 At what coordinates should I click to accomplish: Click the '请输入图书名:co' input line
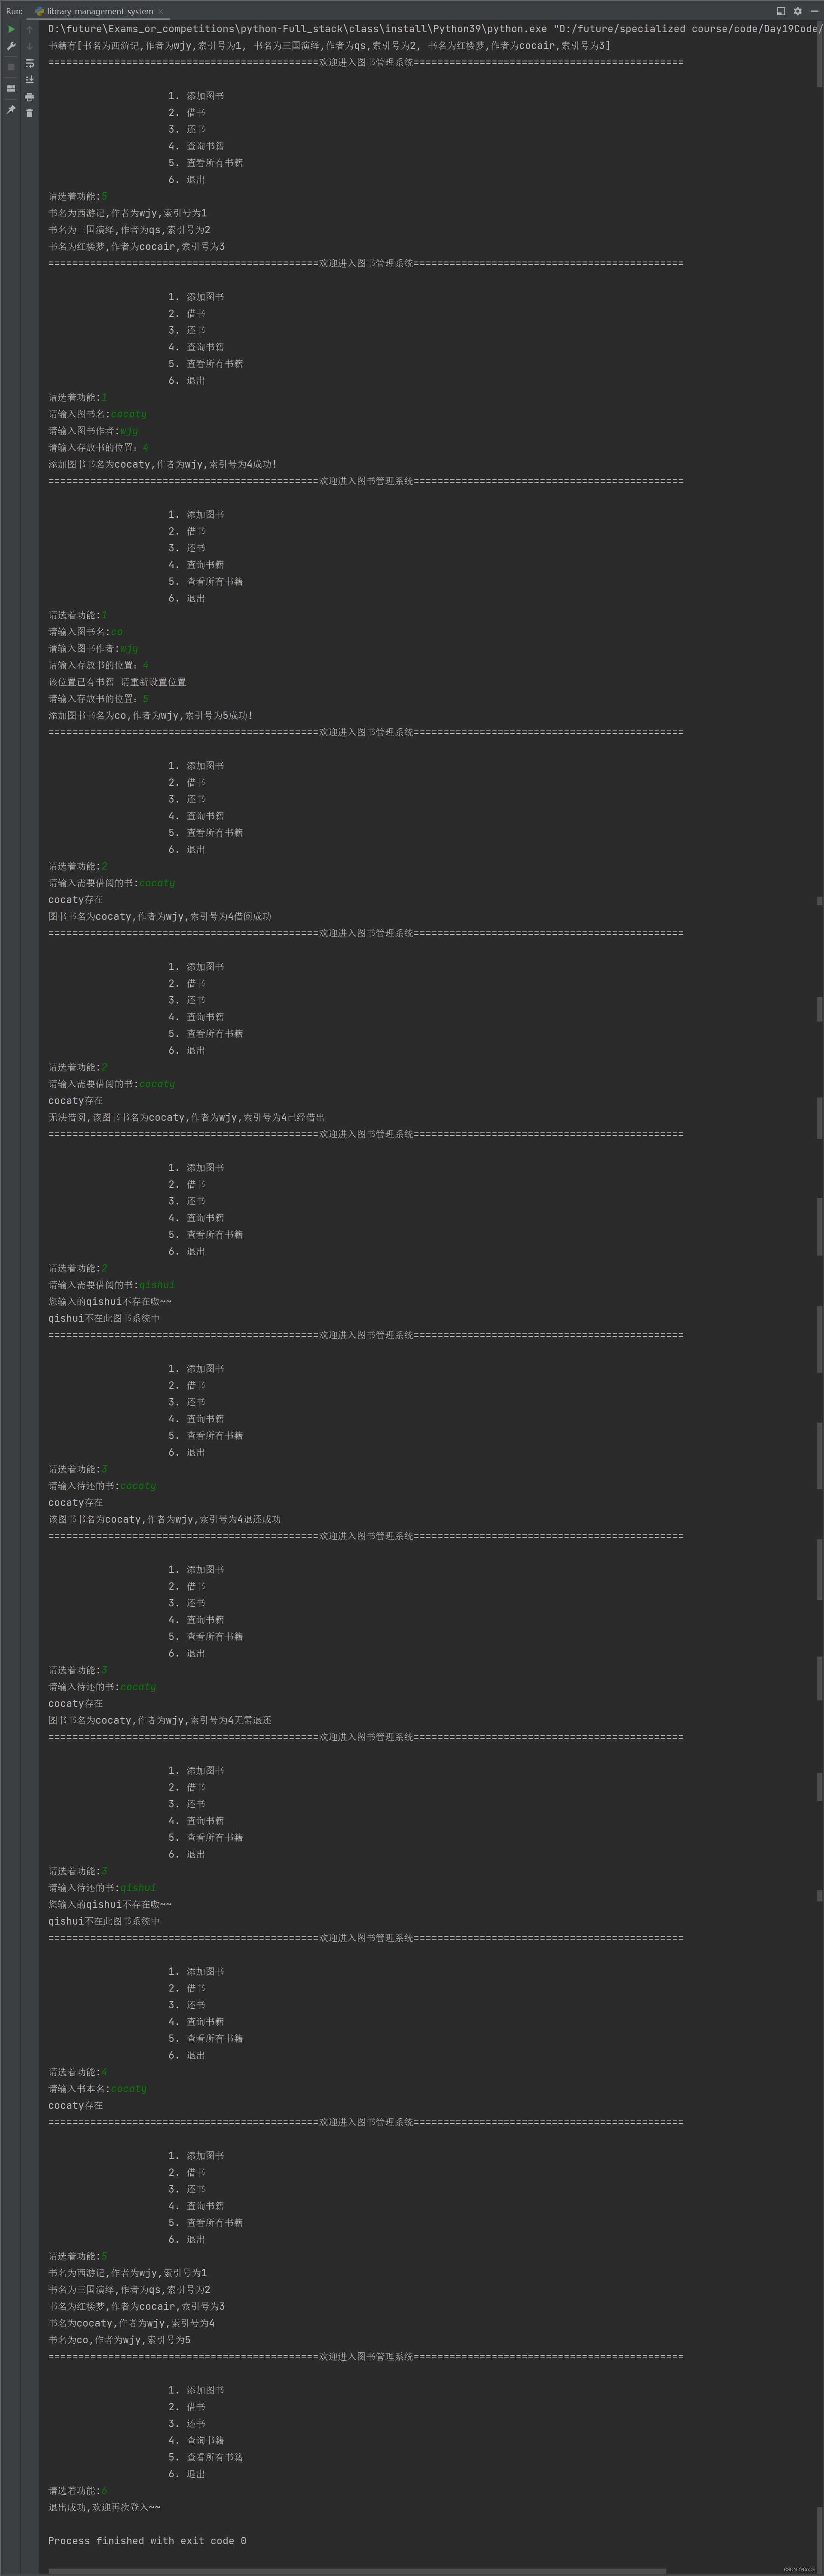coord(85,632)
